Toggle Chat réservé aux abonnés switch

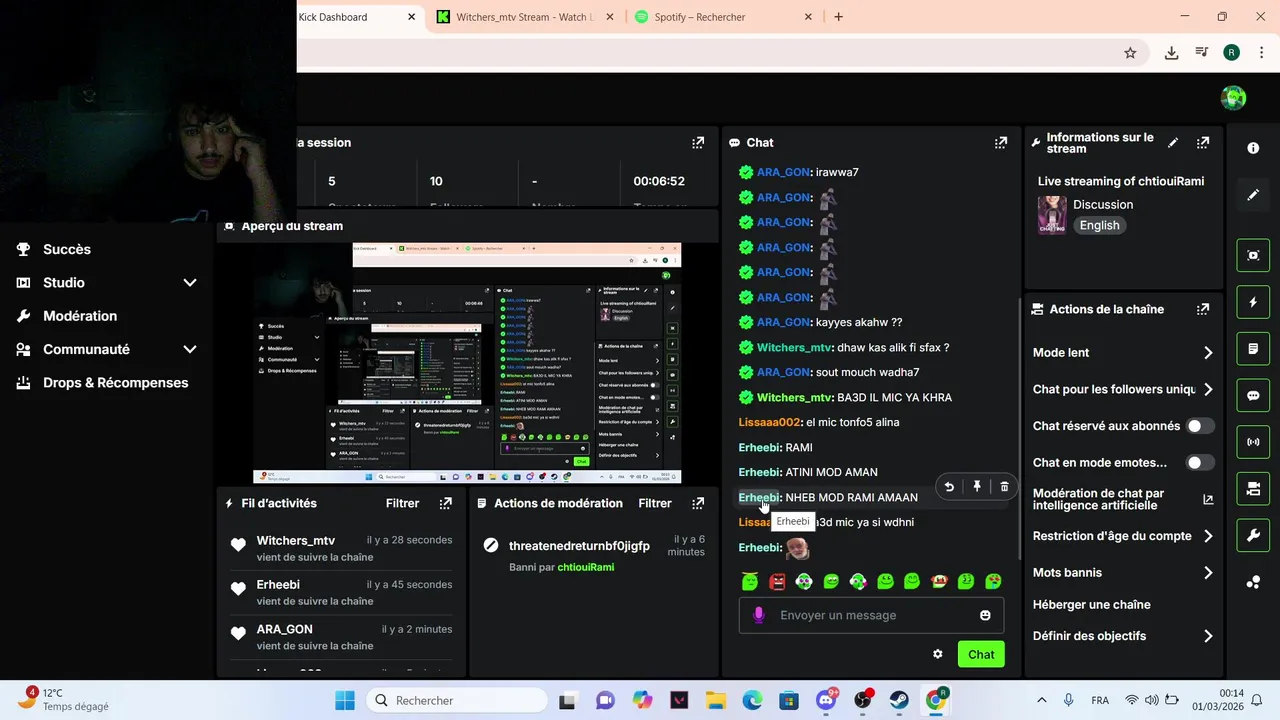click(x=1200, y=426)
